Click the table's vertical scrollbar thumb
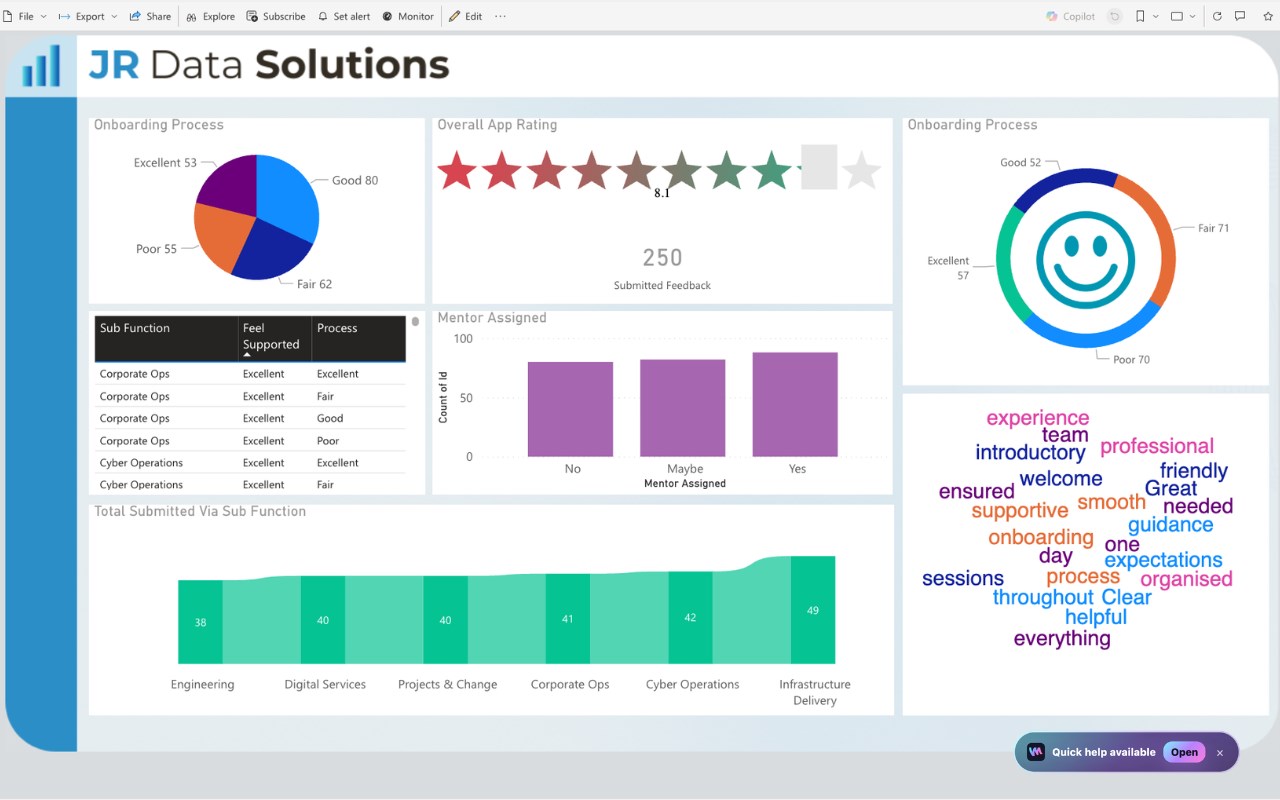 pos(415,322)
